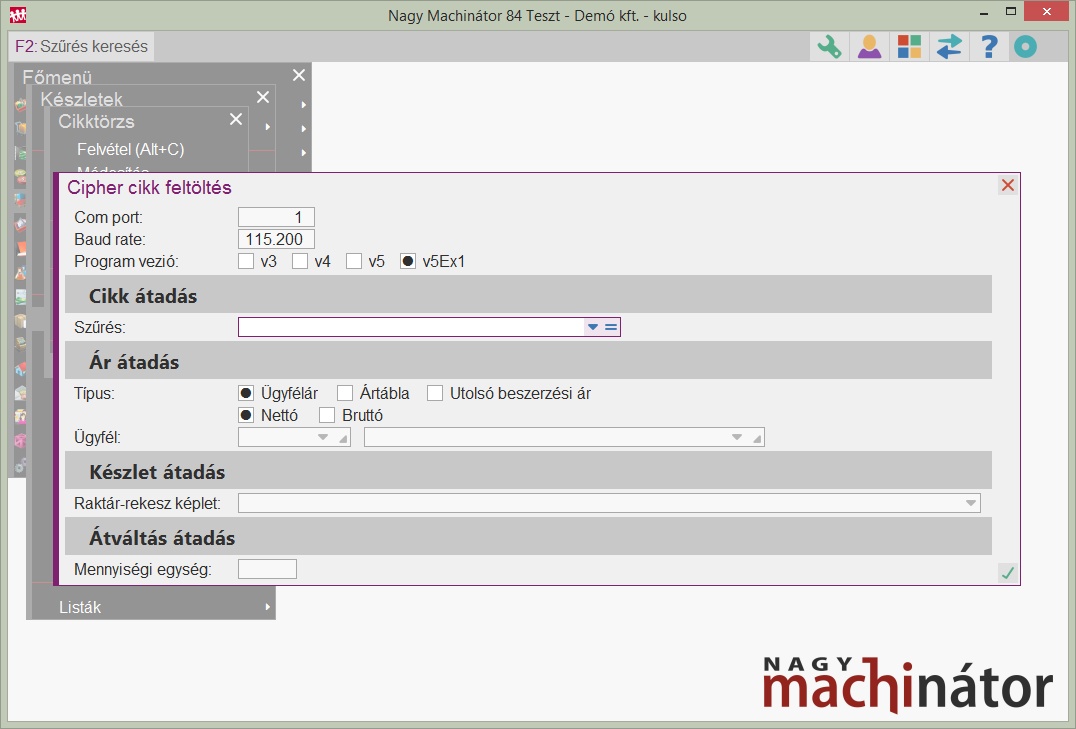Open the Szűrés dropdown arrow
The image size is (1076, 729).
593,327
